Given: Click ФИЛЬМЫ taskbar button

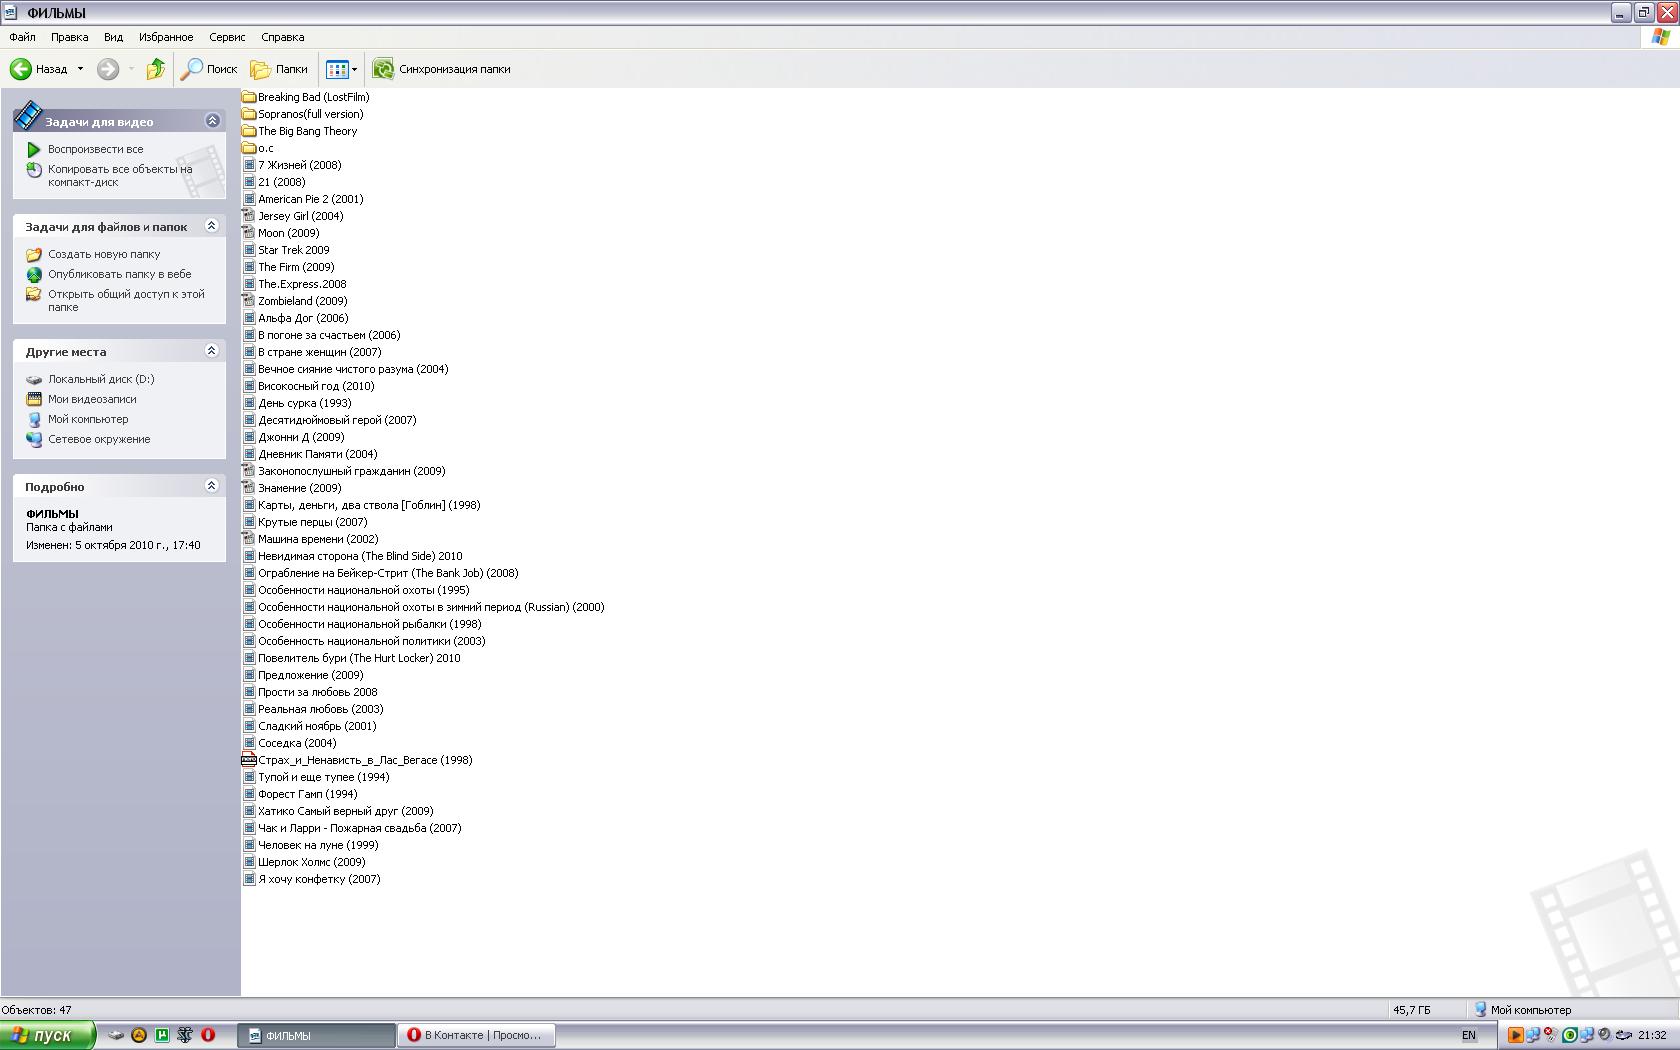Looking at the screenshot, I should pos(316,1035).
